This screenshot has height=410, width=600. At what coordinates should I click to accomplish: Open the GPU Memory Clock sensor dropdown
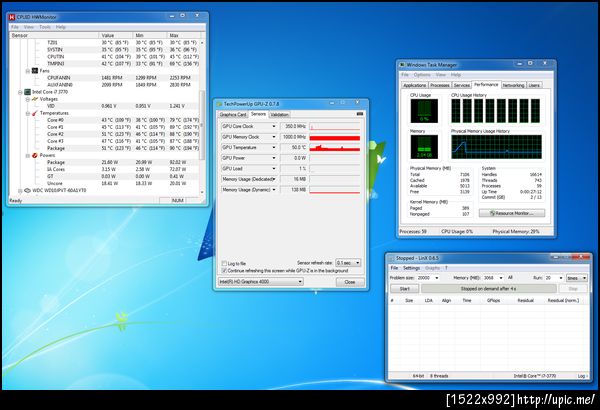(274, 137)
